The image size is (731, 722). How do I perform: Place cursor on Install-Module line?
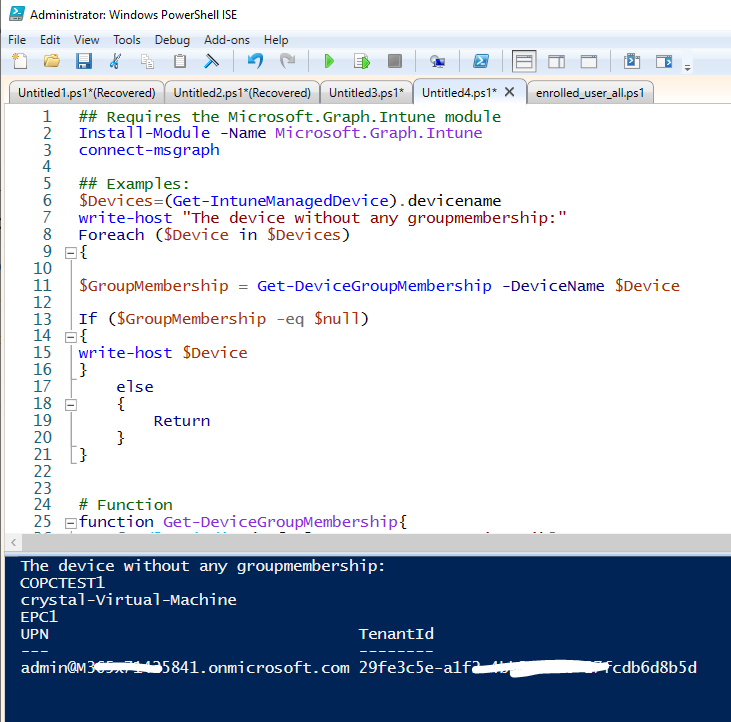point(280,133)
